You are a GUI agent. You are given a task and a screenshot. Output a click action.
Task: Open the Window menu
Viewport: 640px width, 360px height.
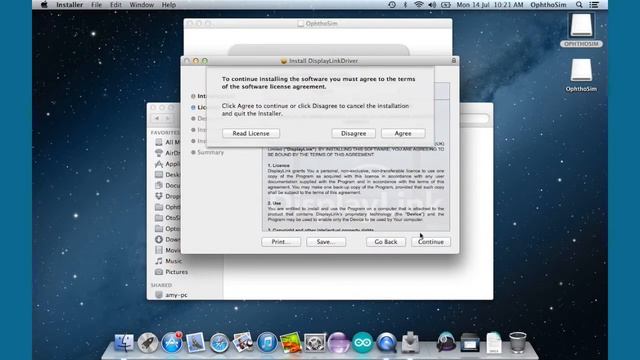142,5
